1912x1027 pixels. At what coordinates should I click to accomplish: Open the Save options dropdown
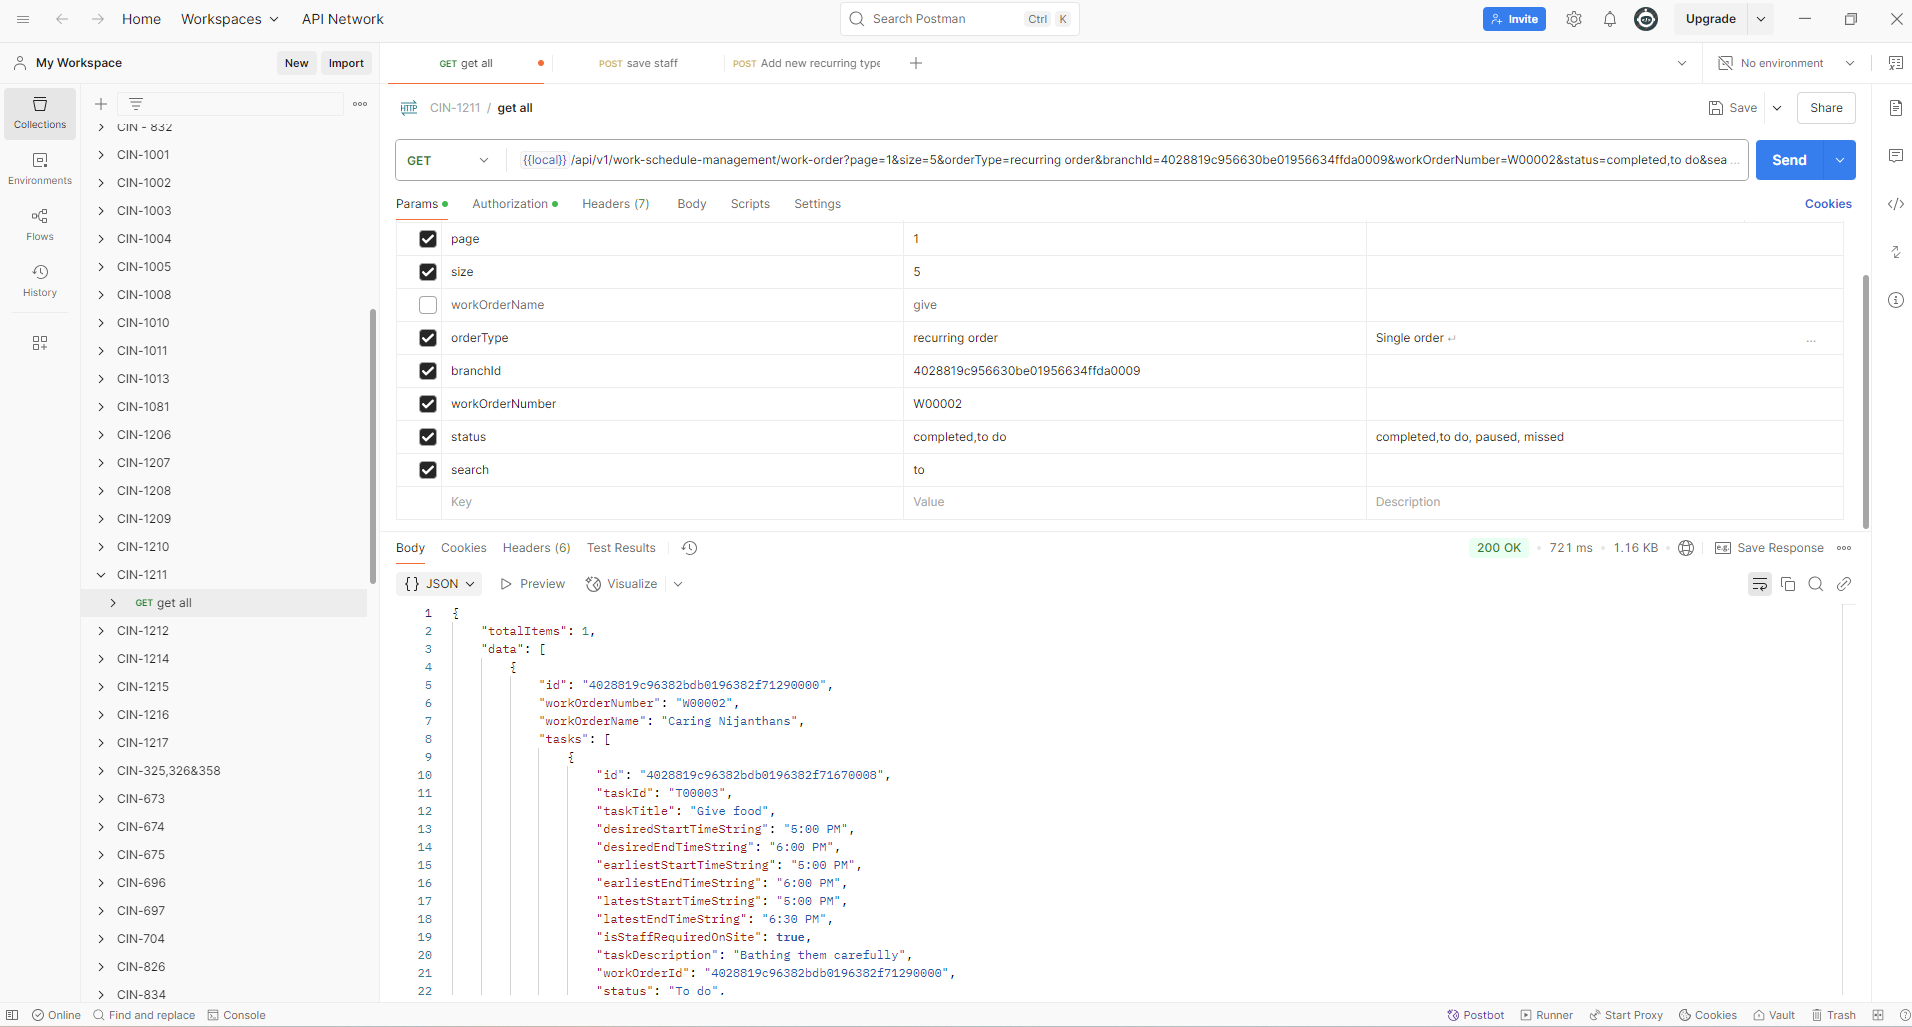point(1777,108)
